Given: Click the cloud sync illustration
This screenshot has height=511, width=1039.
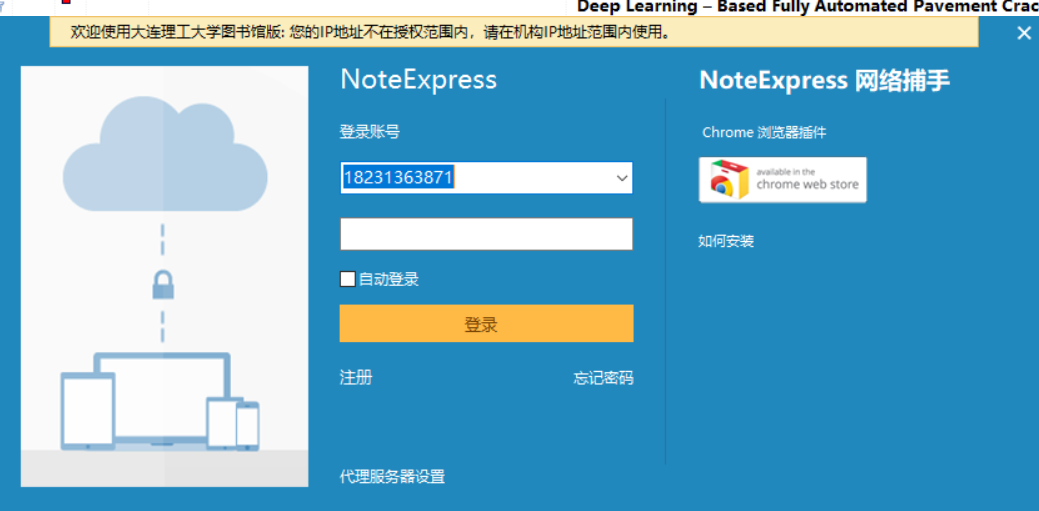Looking at the screenshot, I should point(164,276).
